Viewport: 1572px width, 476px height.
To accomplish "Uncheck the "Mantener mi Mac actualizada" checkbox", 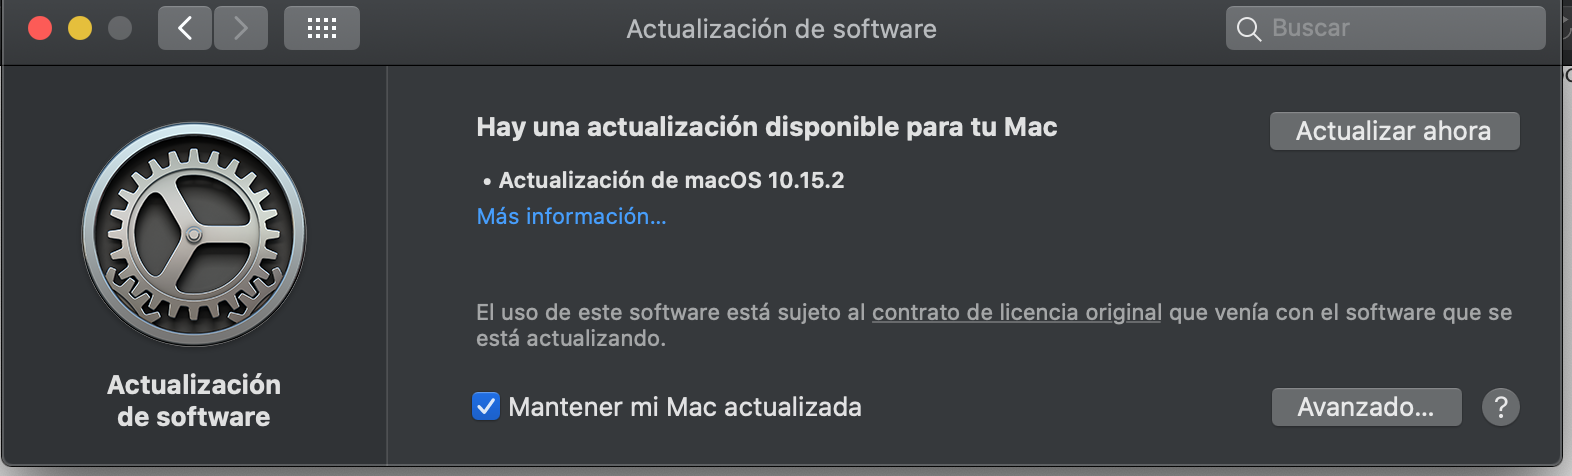I will pyautogui.click(x=486, y=407).
